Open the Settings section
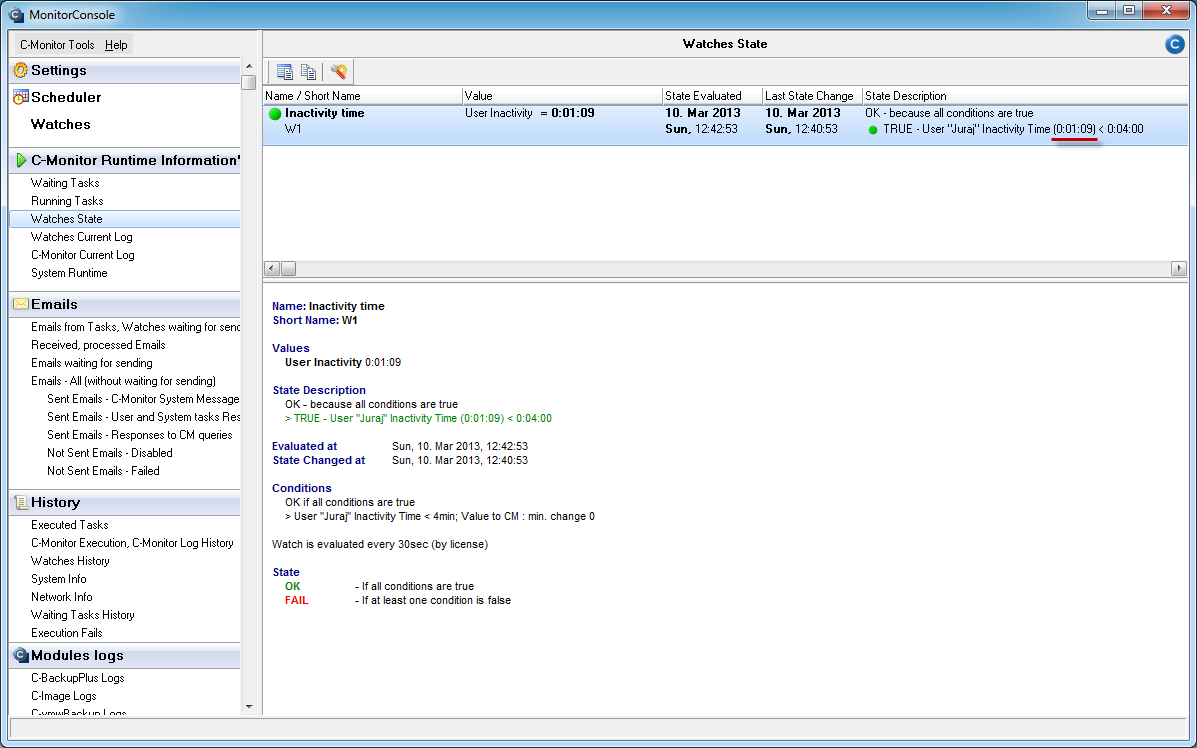Viewport: 1197px width, 748px height. point(59,70)
